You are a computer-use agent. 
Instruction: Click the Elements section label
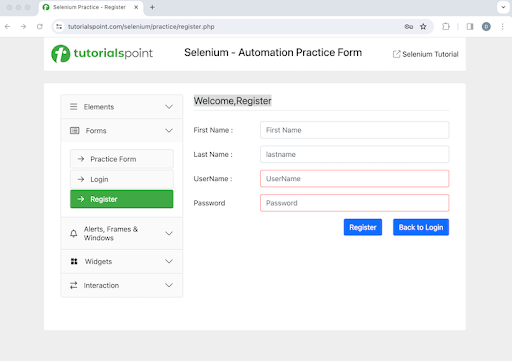(99, 107)
